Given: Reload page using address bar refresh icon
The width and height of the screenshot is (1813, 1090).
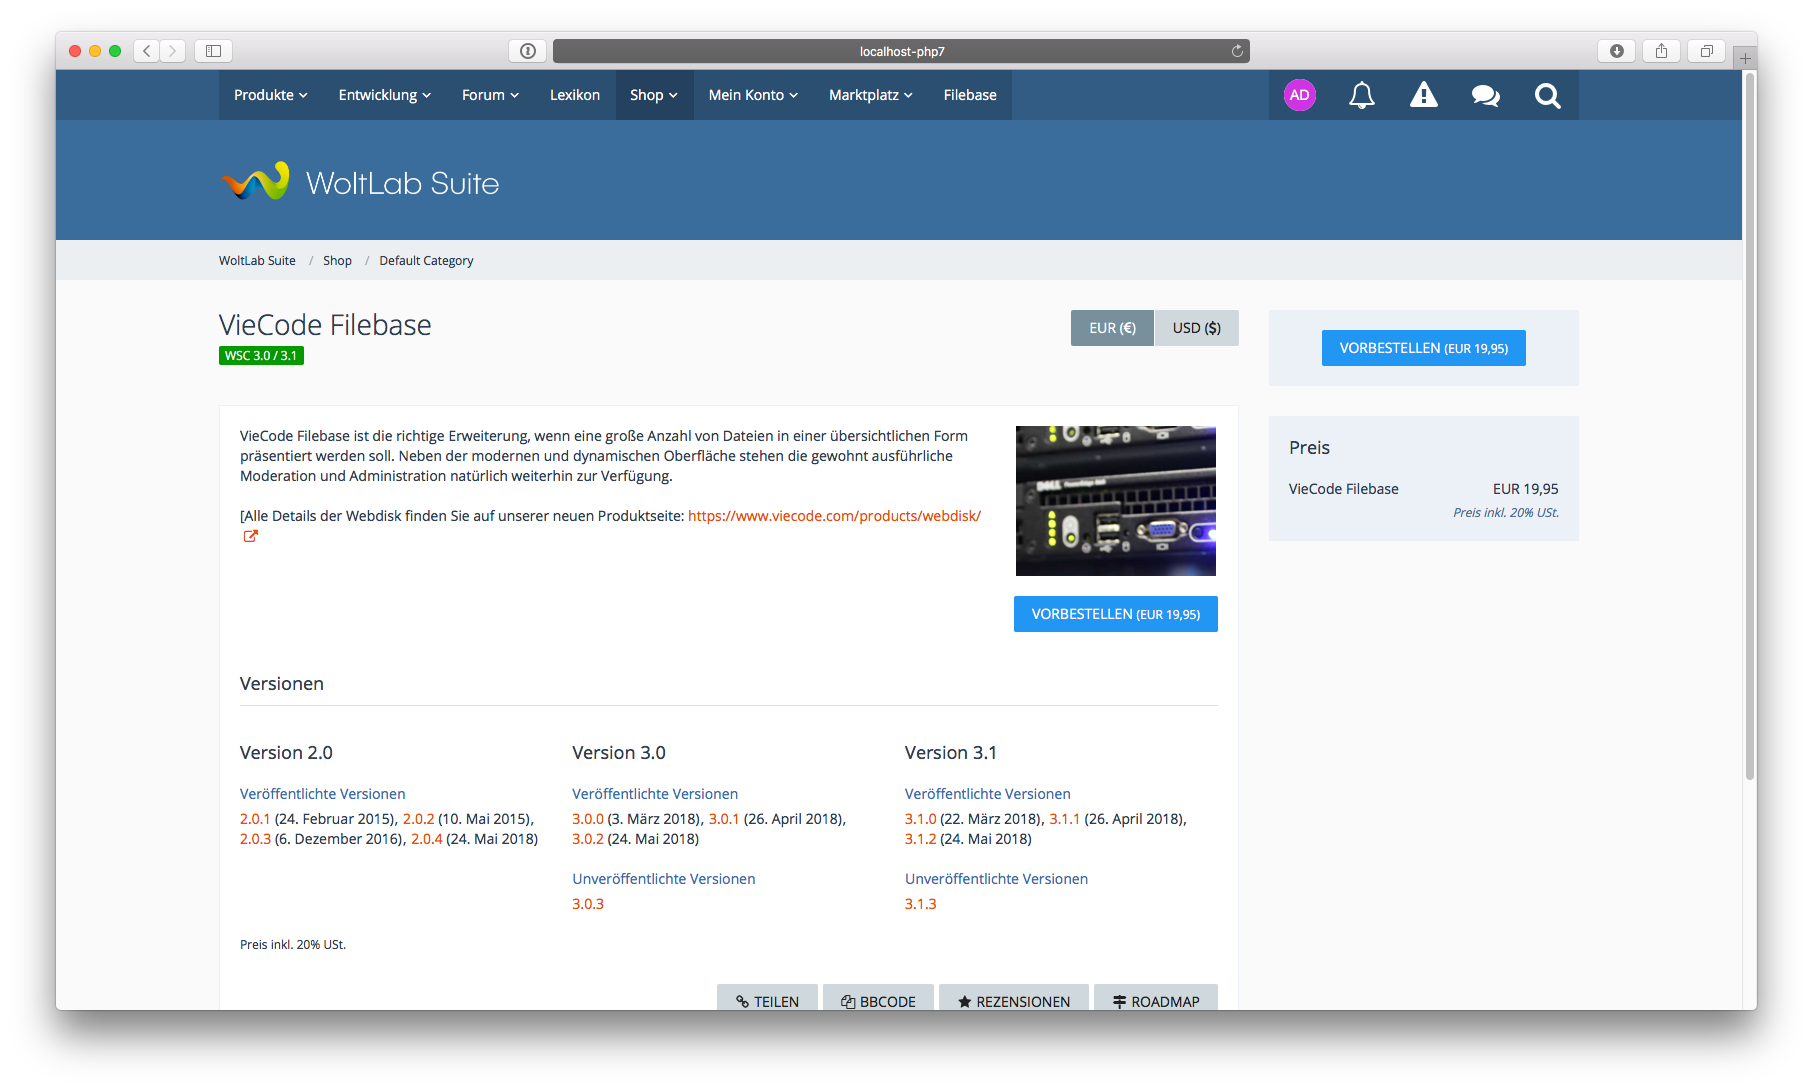Looking at the screenshot, I should 1237,51.
